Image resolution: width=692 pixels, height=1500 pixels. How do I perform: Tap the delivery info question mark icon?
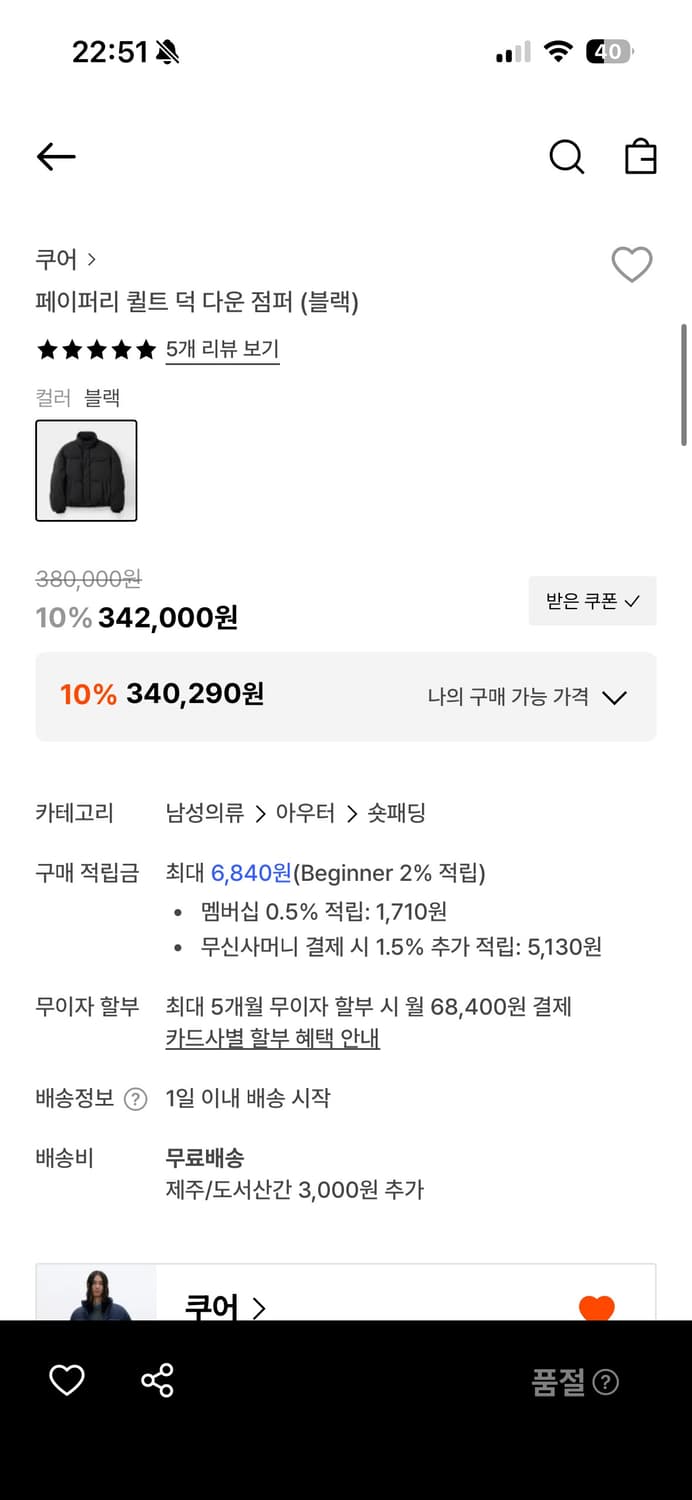click(134, 1097)
